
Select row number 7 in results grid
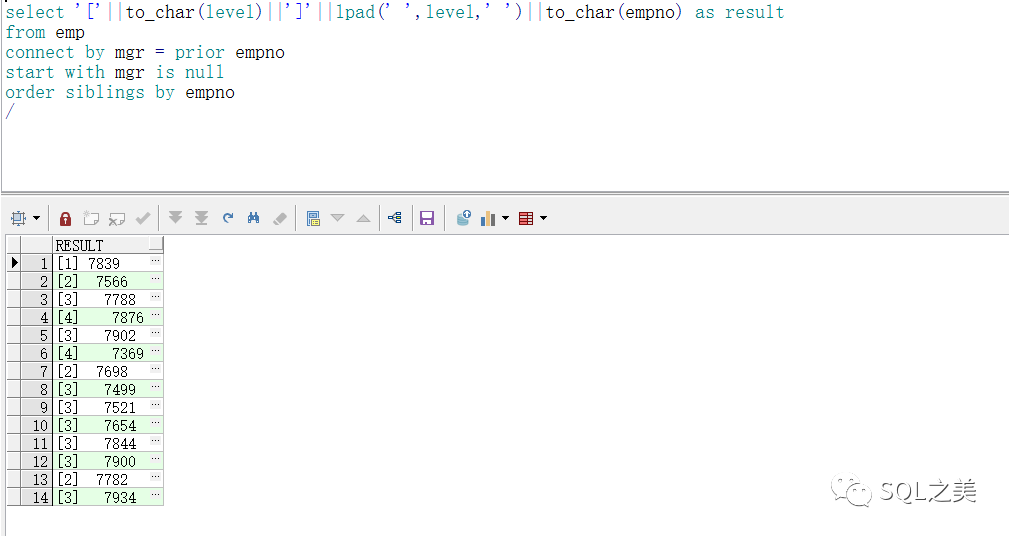(x=37, y=371)
